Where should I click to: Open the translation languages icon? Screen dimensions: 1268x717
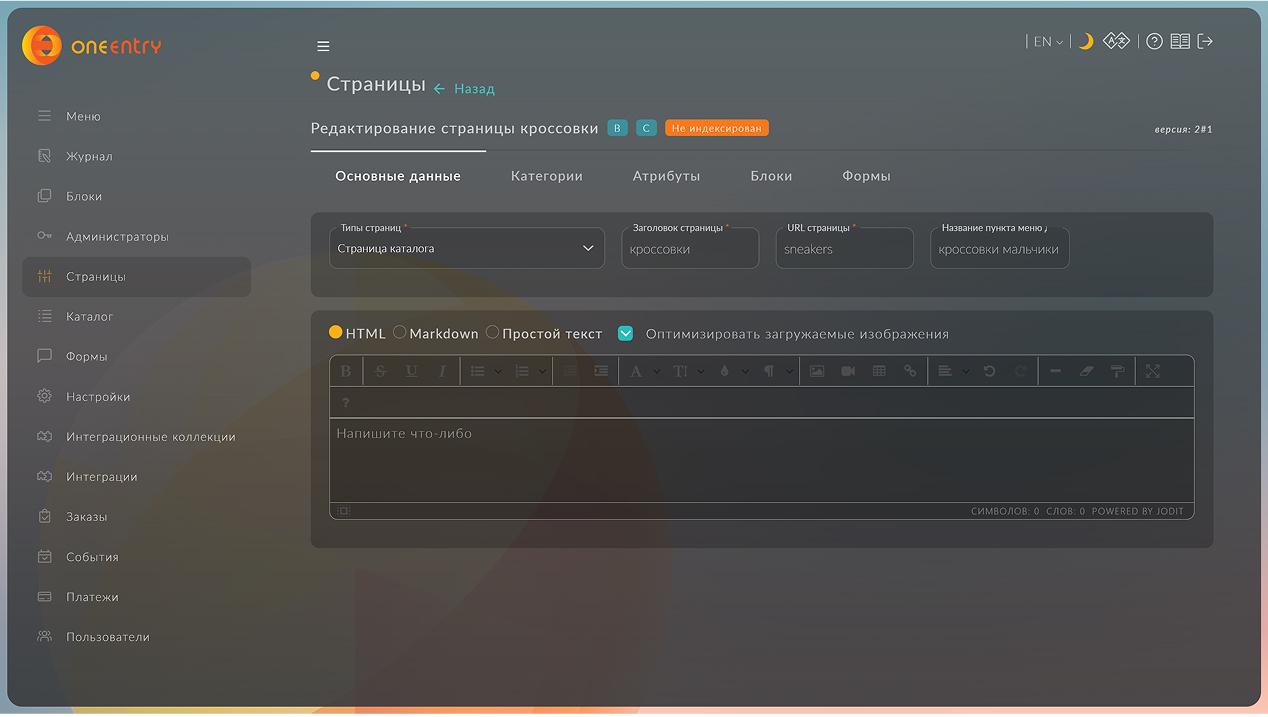click(x=1116, y=41)
